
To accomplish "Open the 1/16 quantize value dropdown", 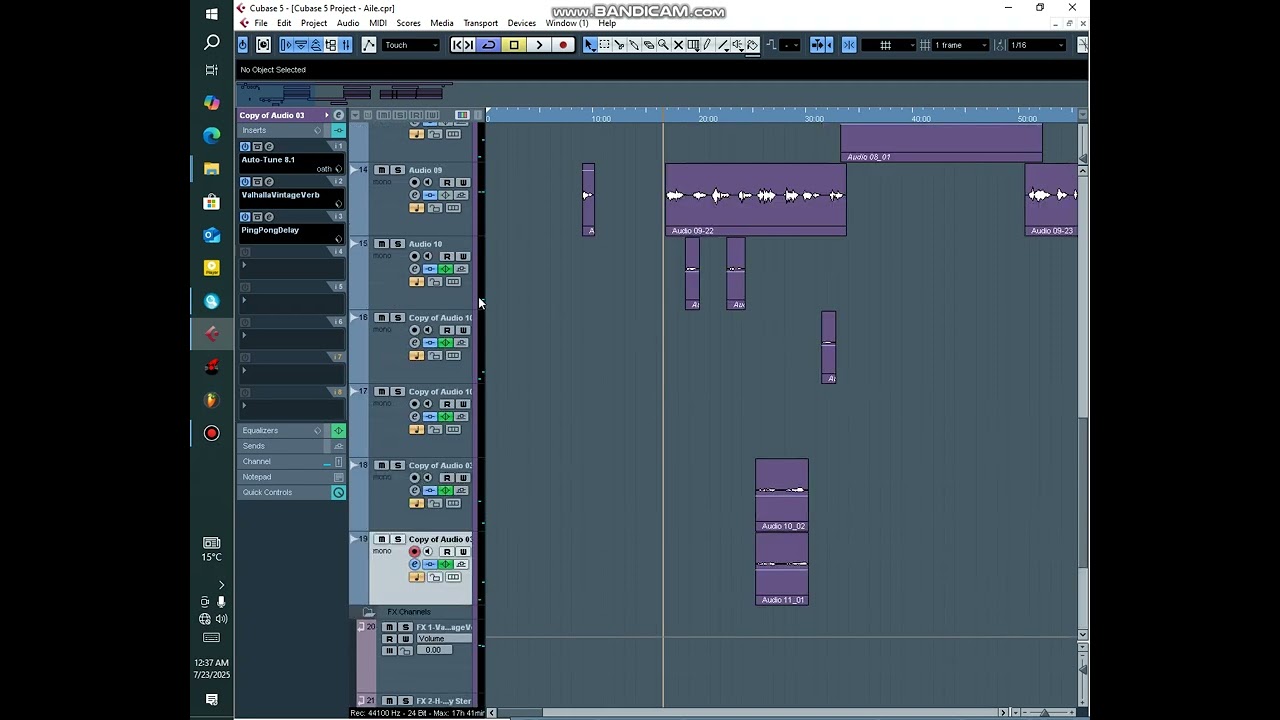I will pyautogui.click(x=1038, y=45).
